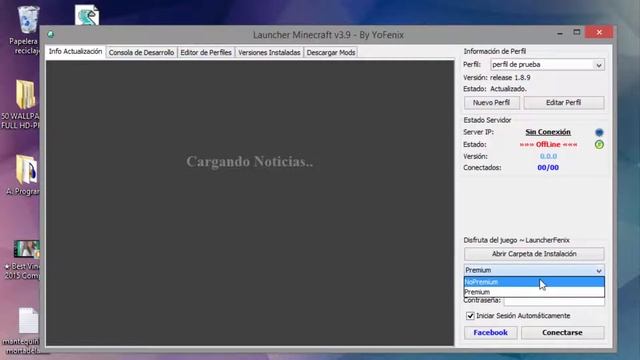Choose NoPremium from the dropdown list
This screenshot has height=360, width=640.
tap(534, 282)
